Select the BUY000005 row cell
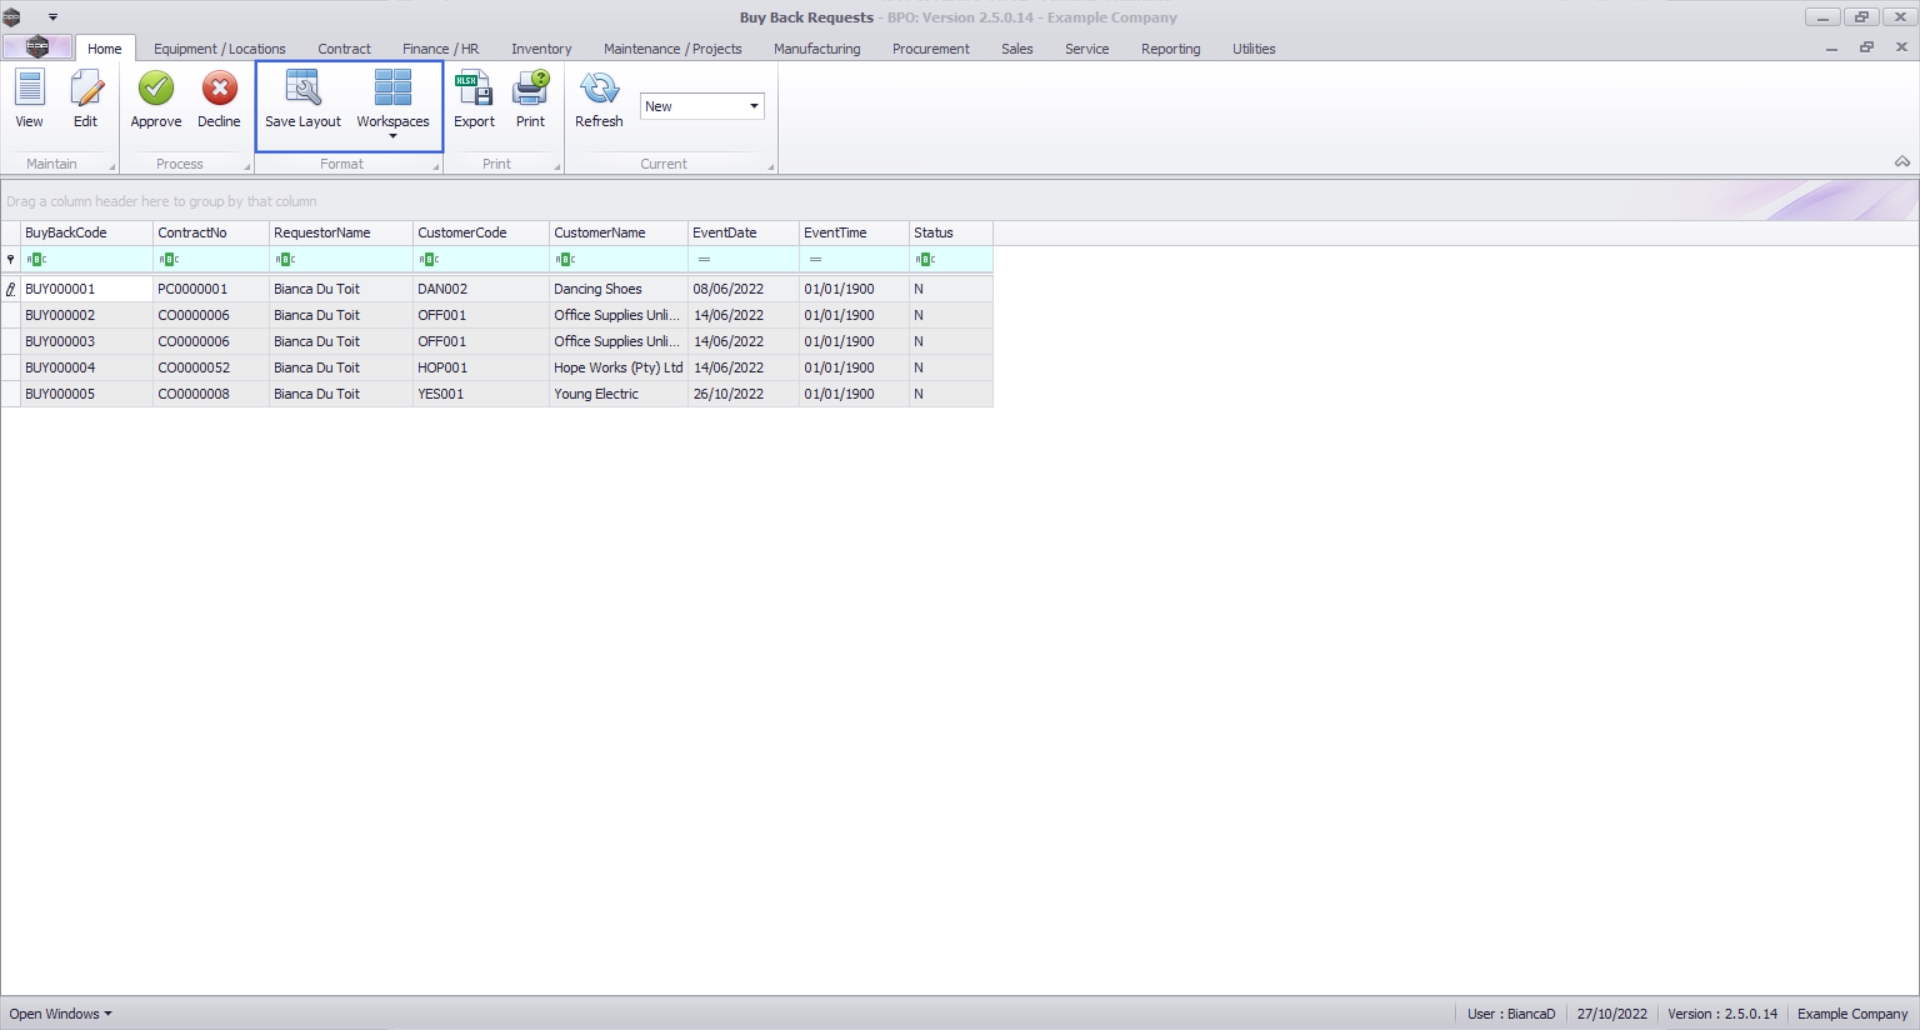 tap(87, 394)
